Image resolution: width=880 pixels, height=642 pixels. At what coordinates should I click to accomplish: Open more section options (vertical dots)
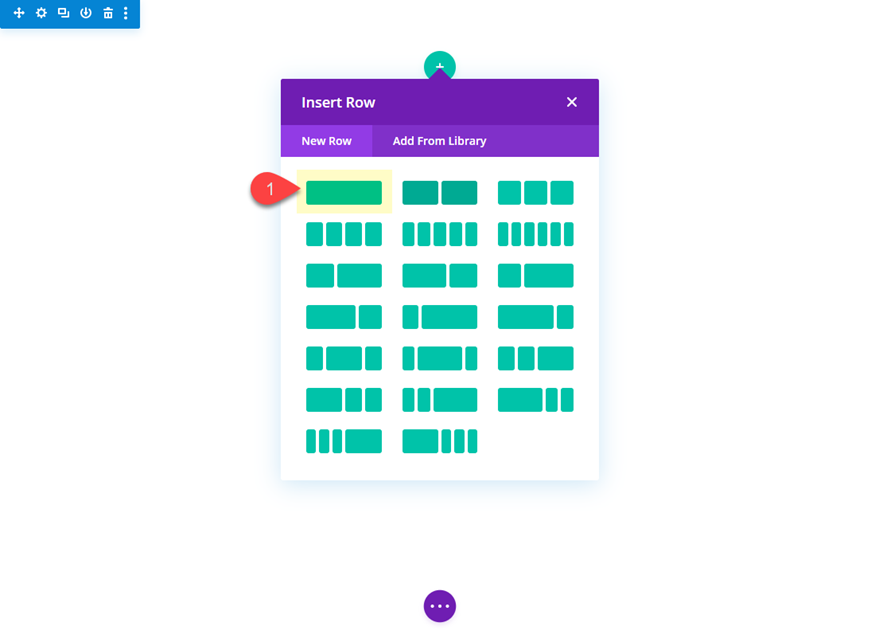pyautogui.click(x=126, y=13)
